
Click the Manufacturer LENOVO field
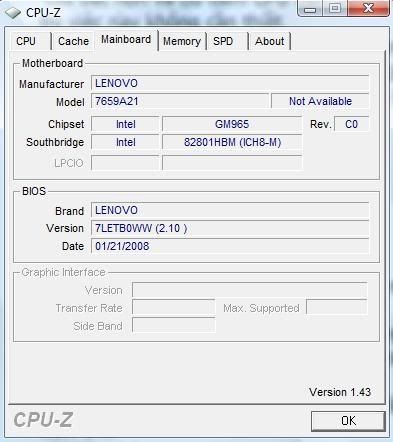(x=230, y=83)
